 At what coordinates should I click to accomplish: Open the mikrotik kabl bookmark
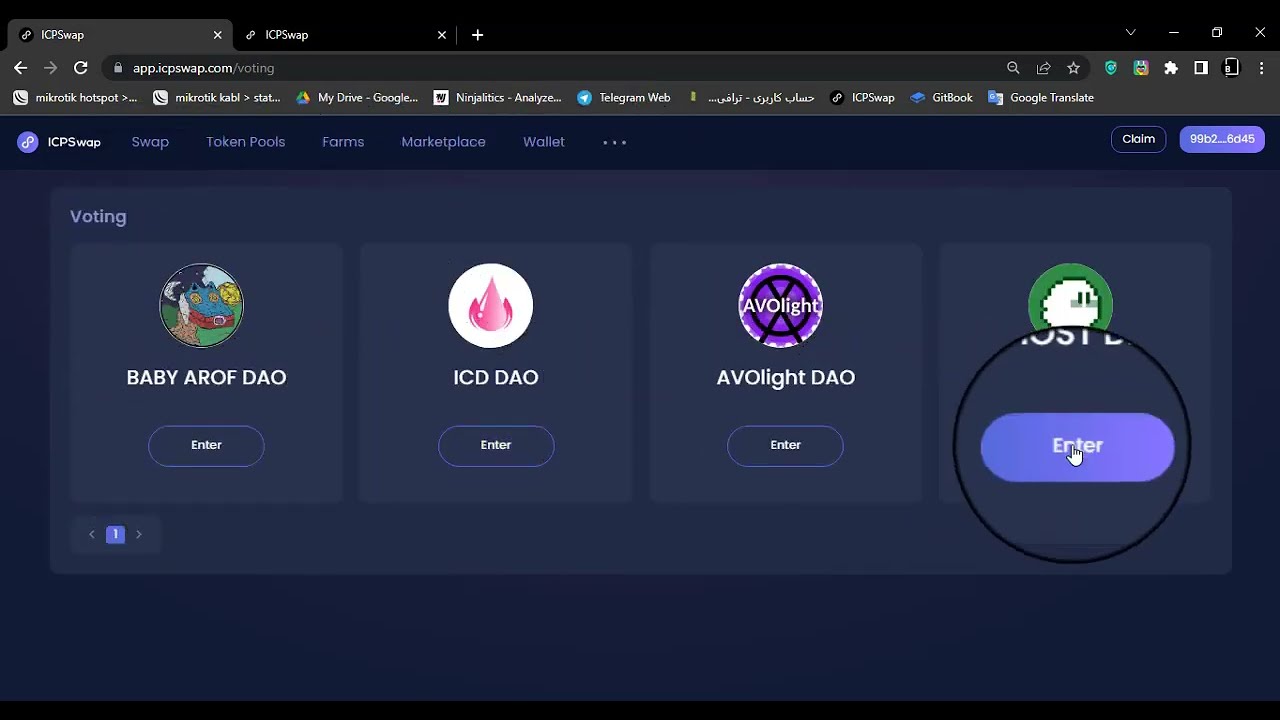[217, 98]
